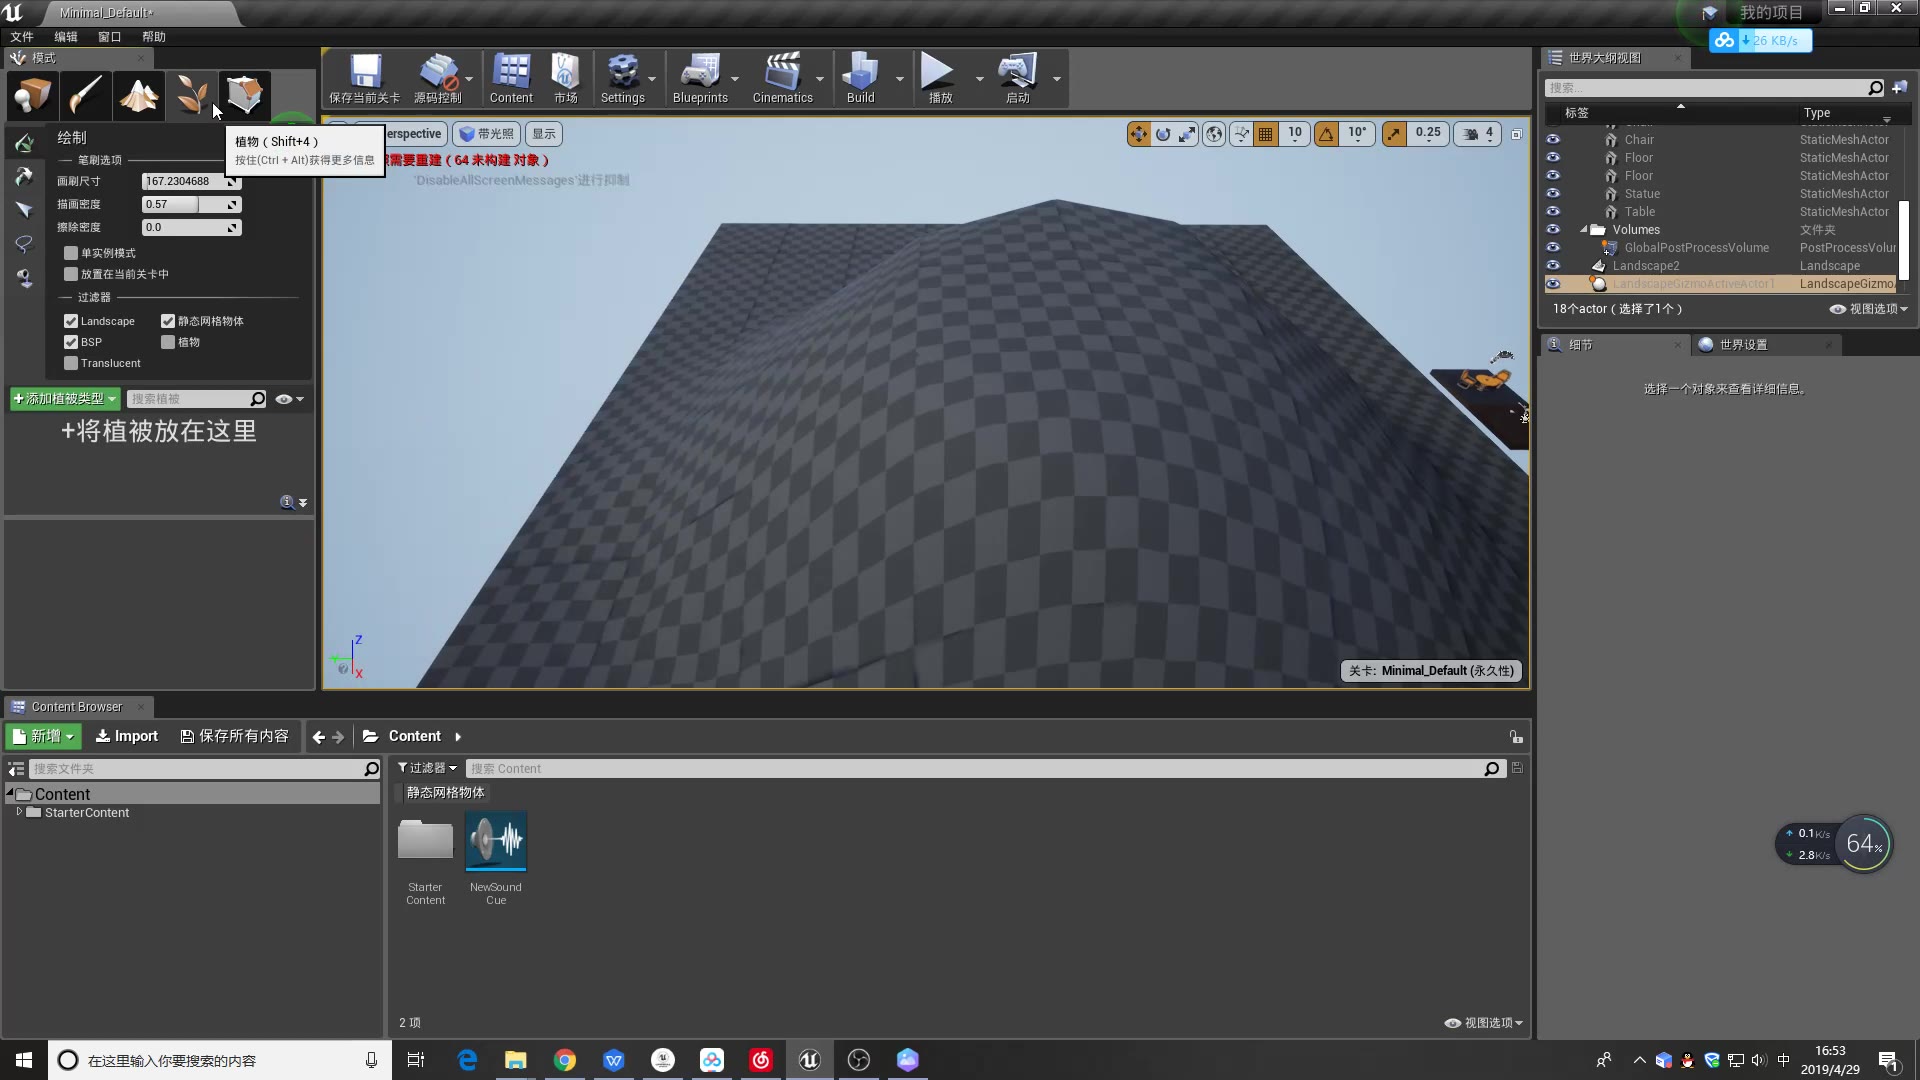This screenshot has width=1920, height=1080.
Task: Switch to the Paint mode (brush icon)
Action: 85,95
